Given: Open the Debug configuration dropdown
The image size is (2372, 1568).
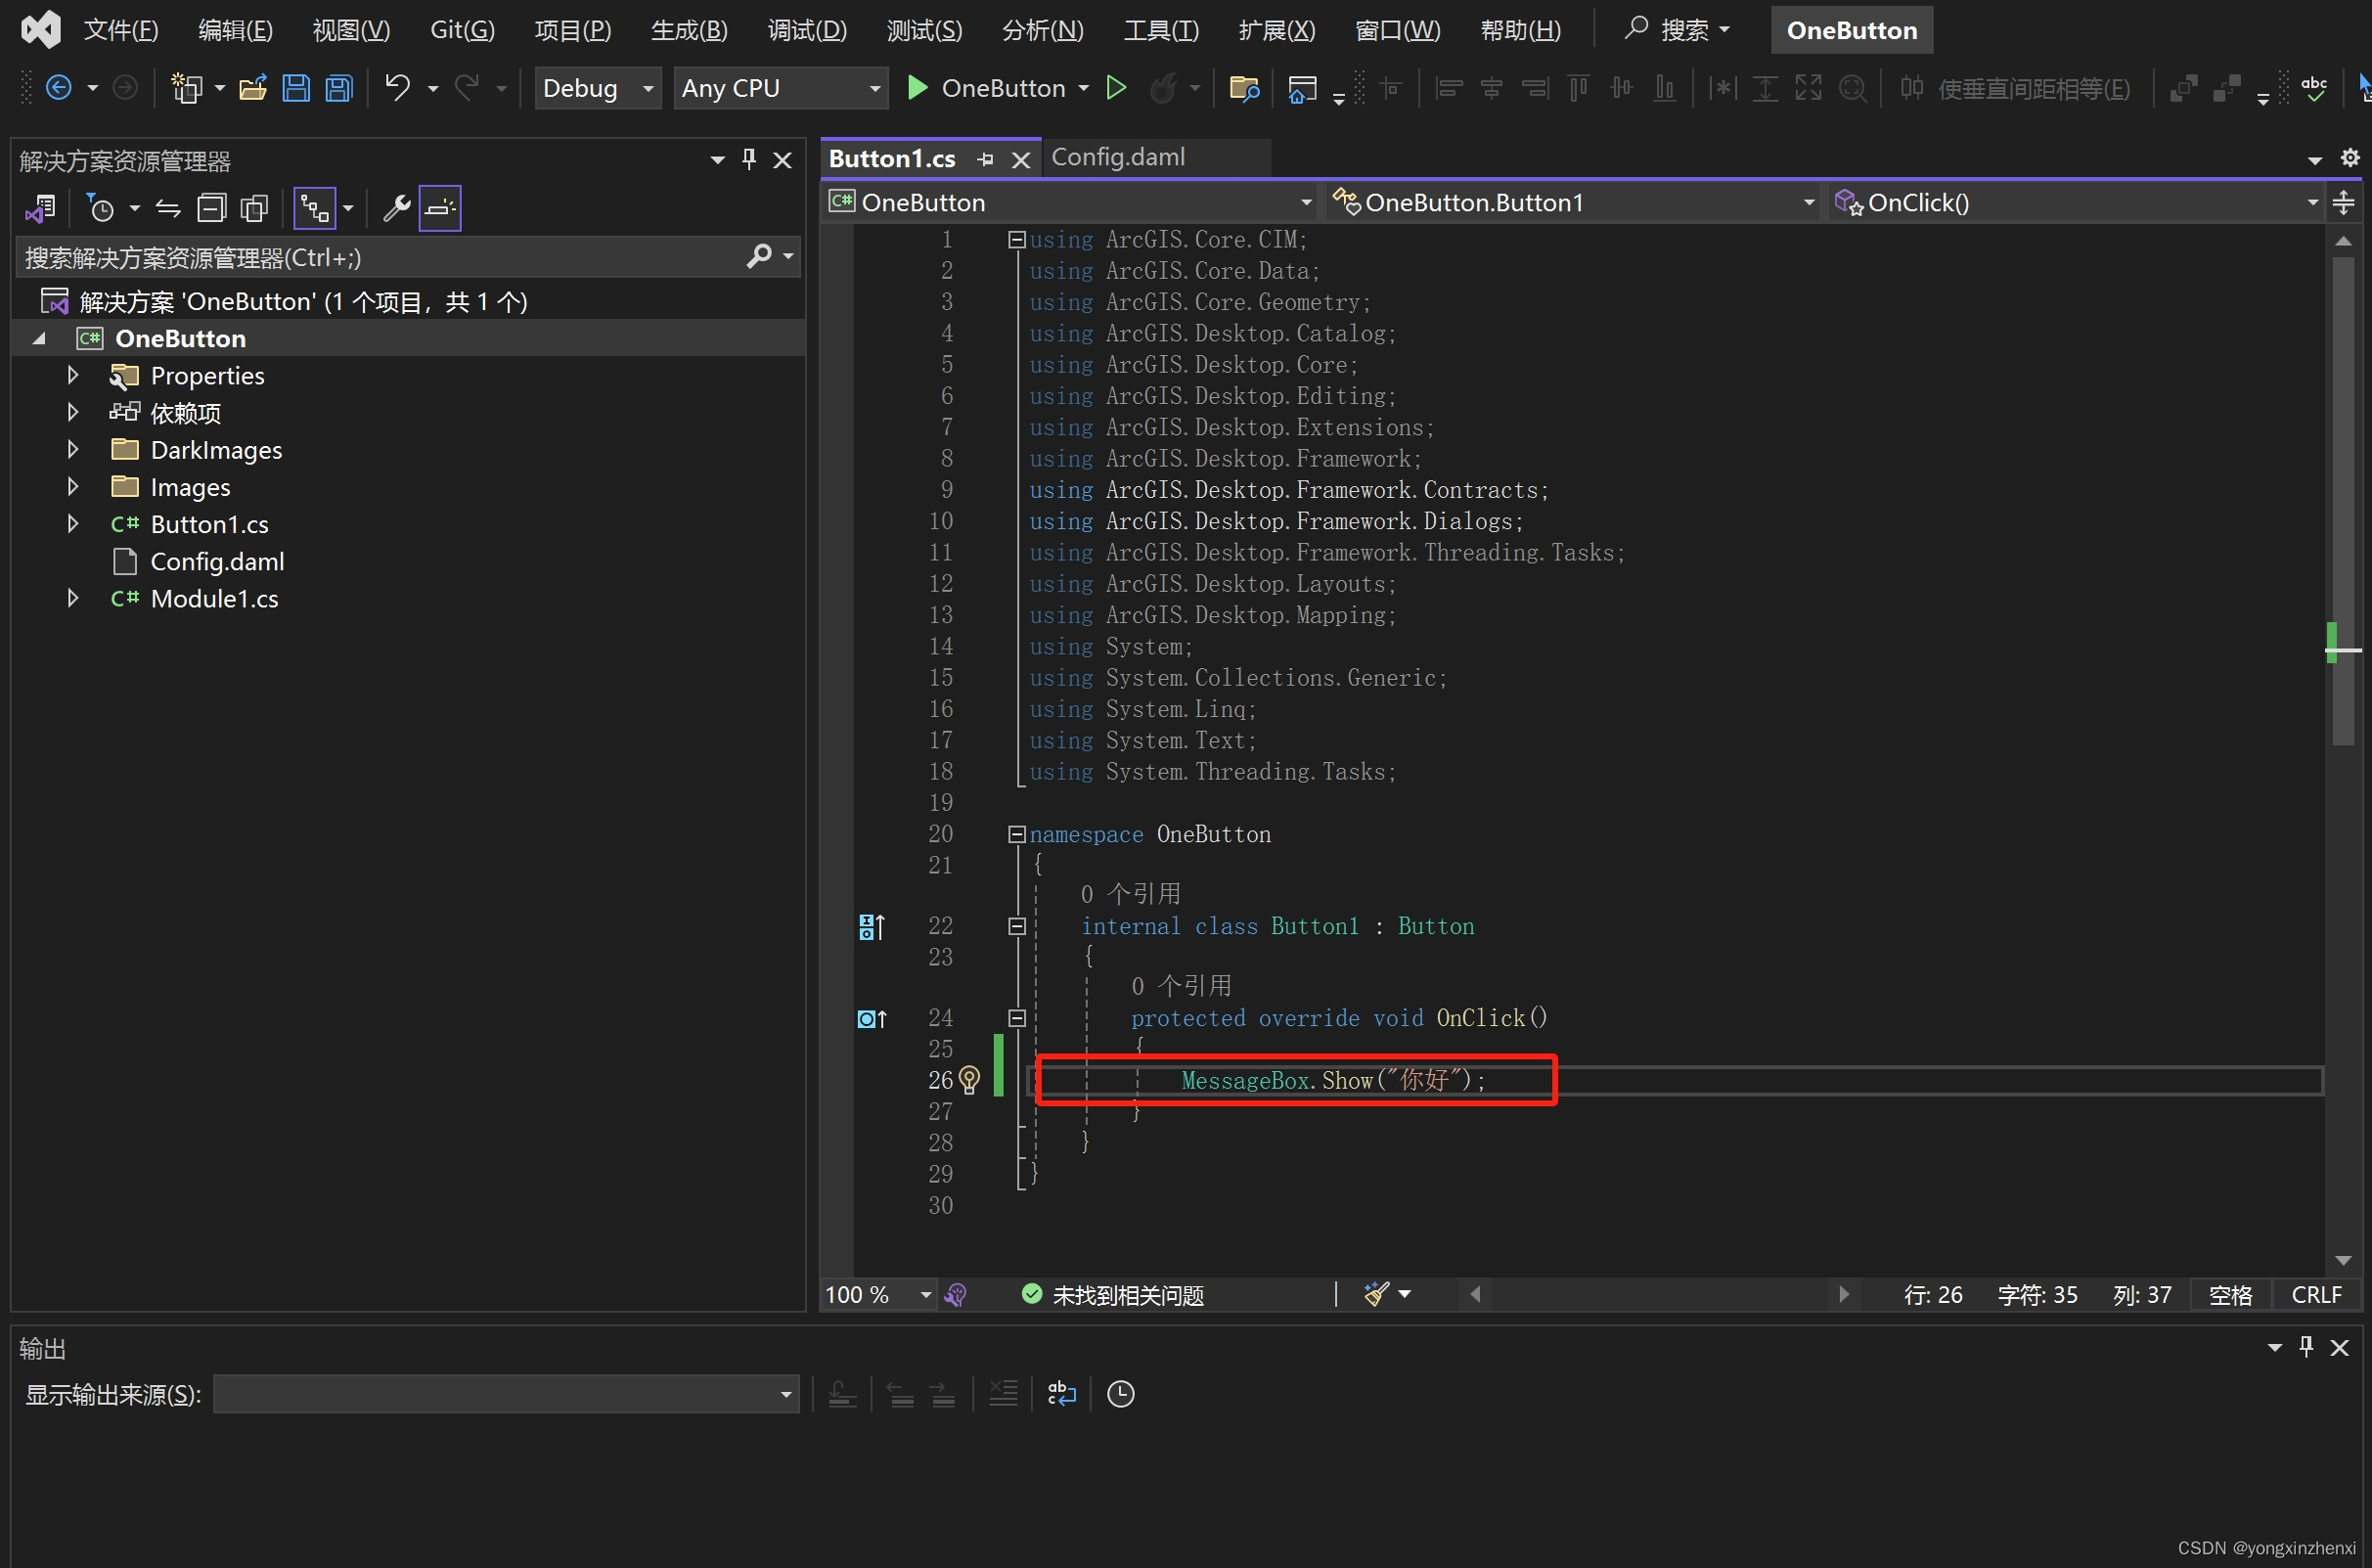Looking at the screenshot, I should pos(598,88).
